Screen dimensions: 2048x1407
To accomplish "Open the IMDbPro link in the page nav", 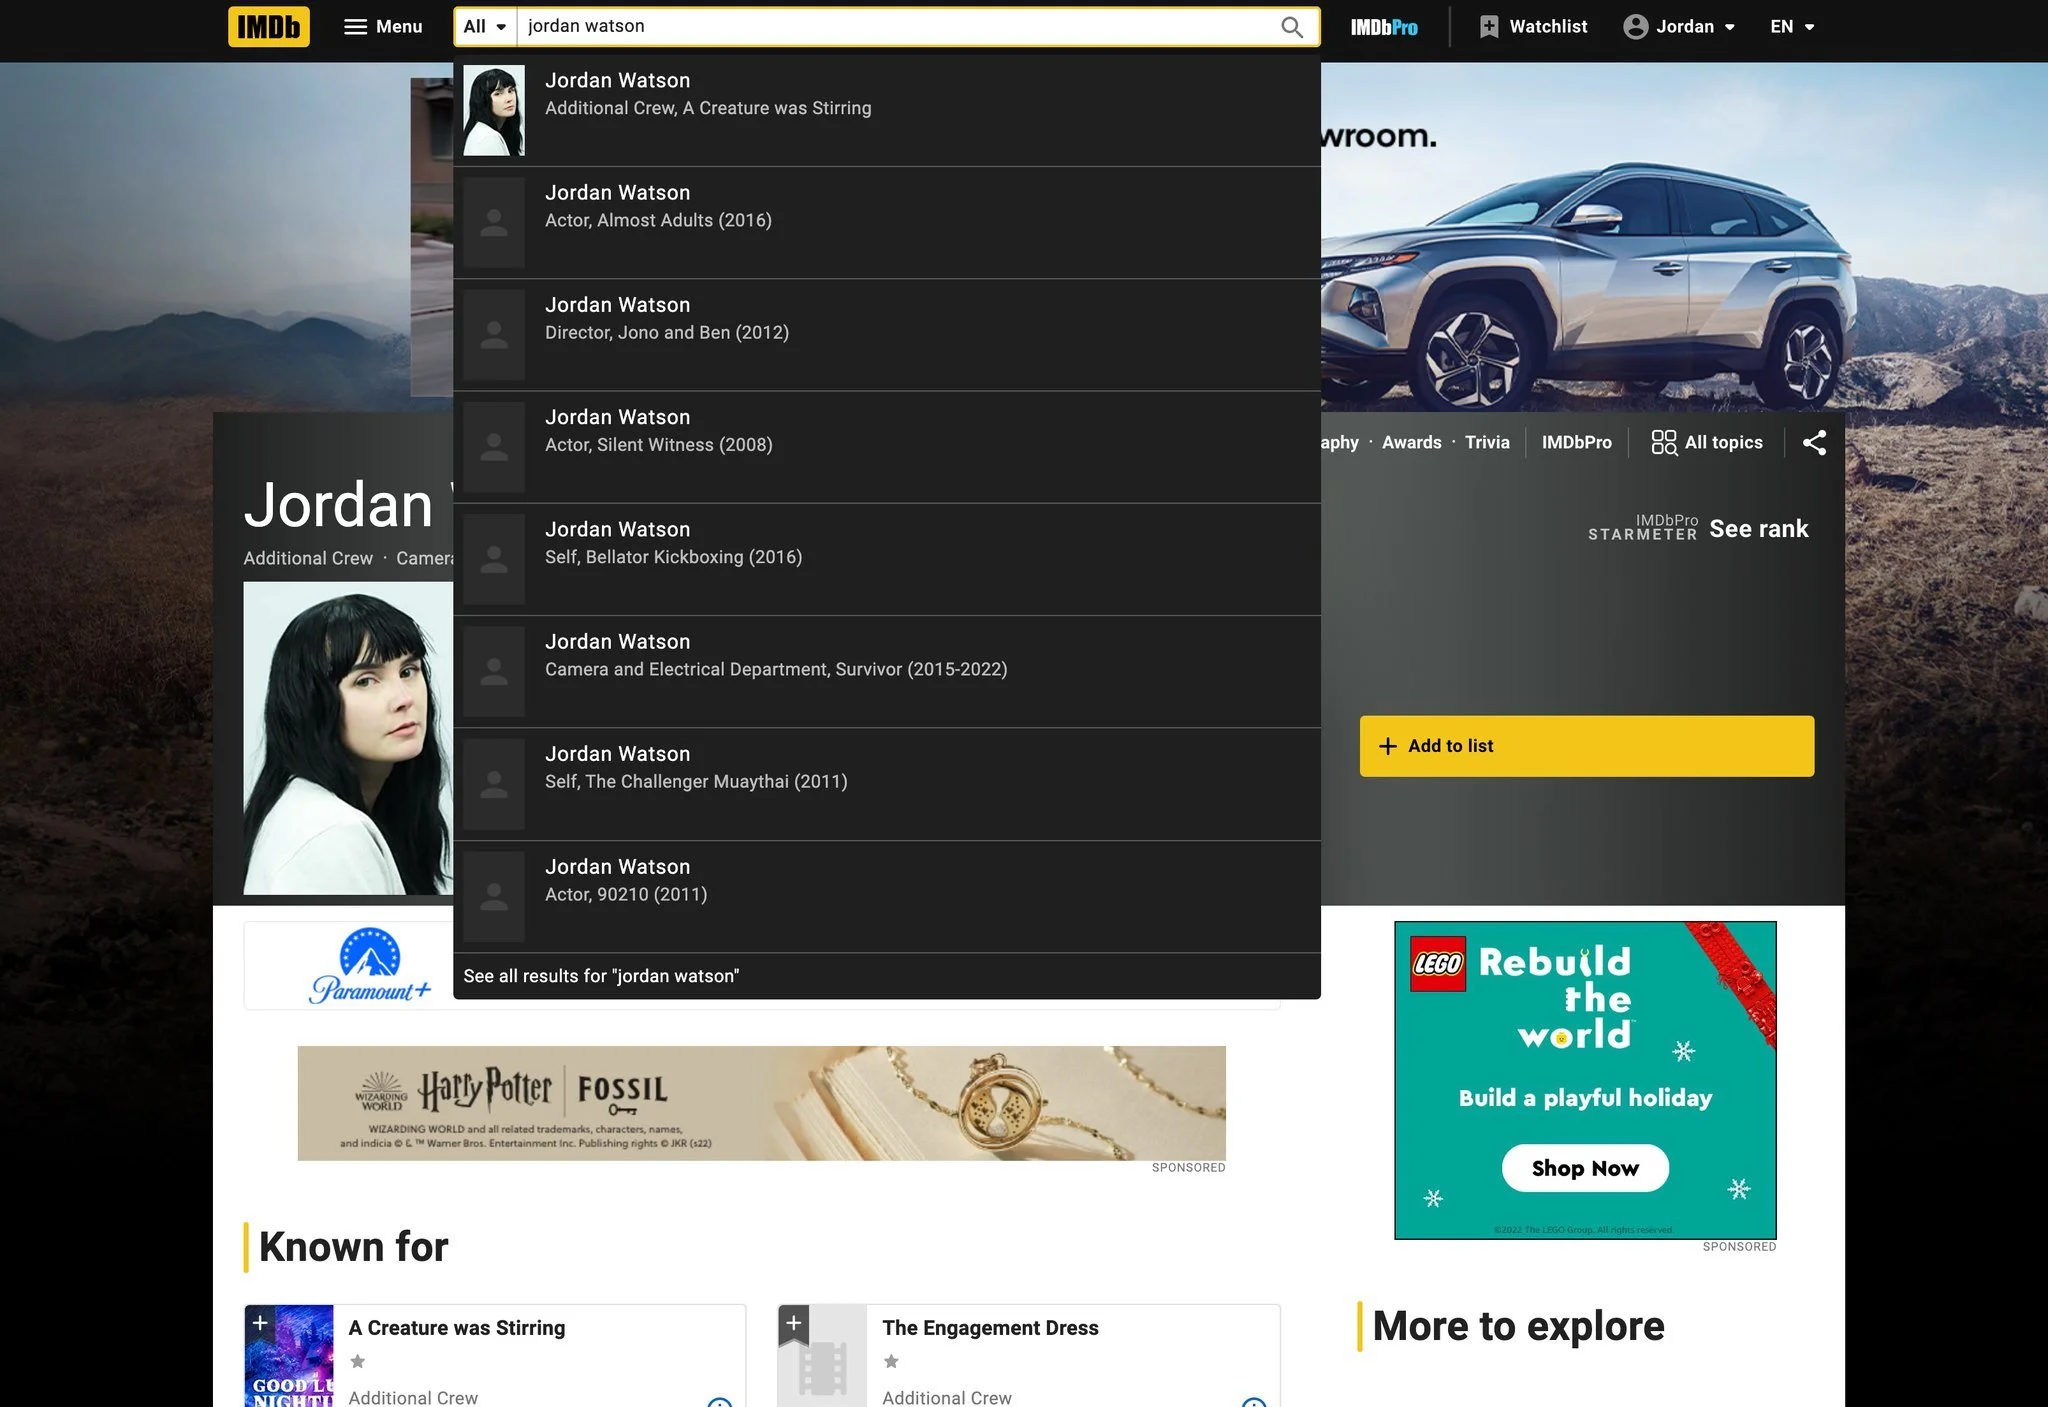I will tap(1576, 442).
